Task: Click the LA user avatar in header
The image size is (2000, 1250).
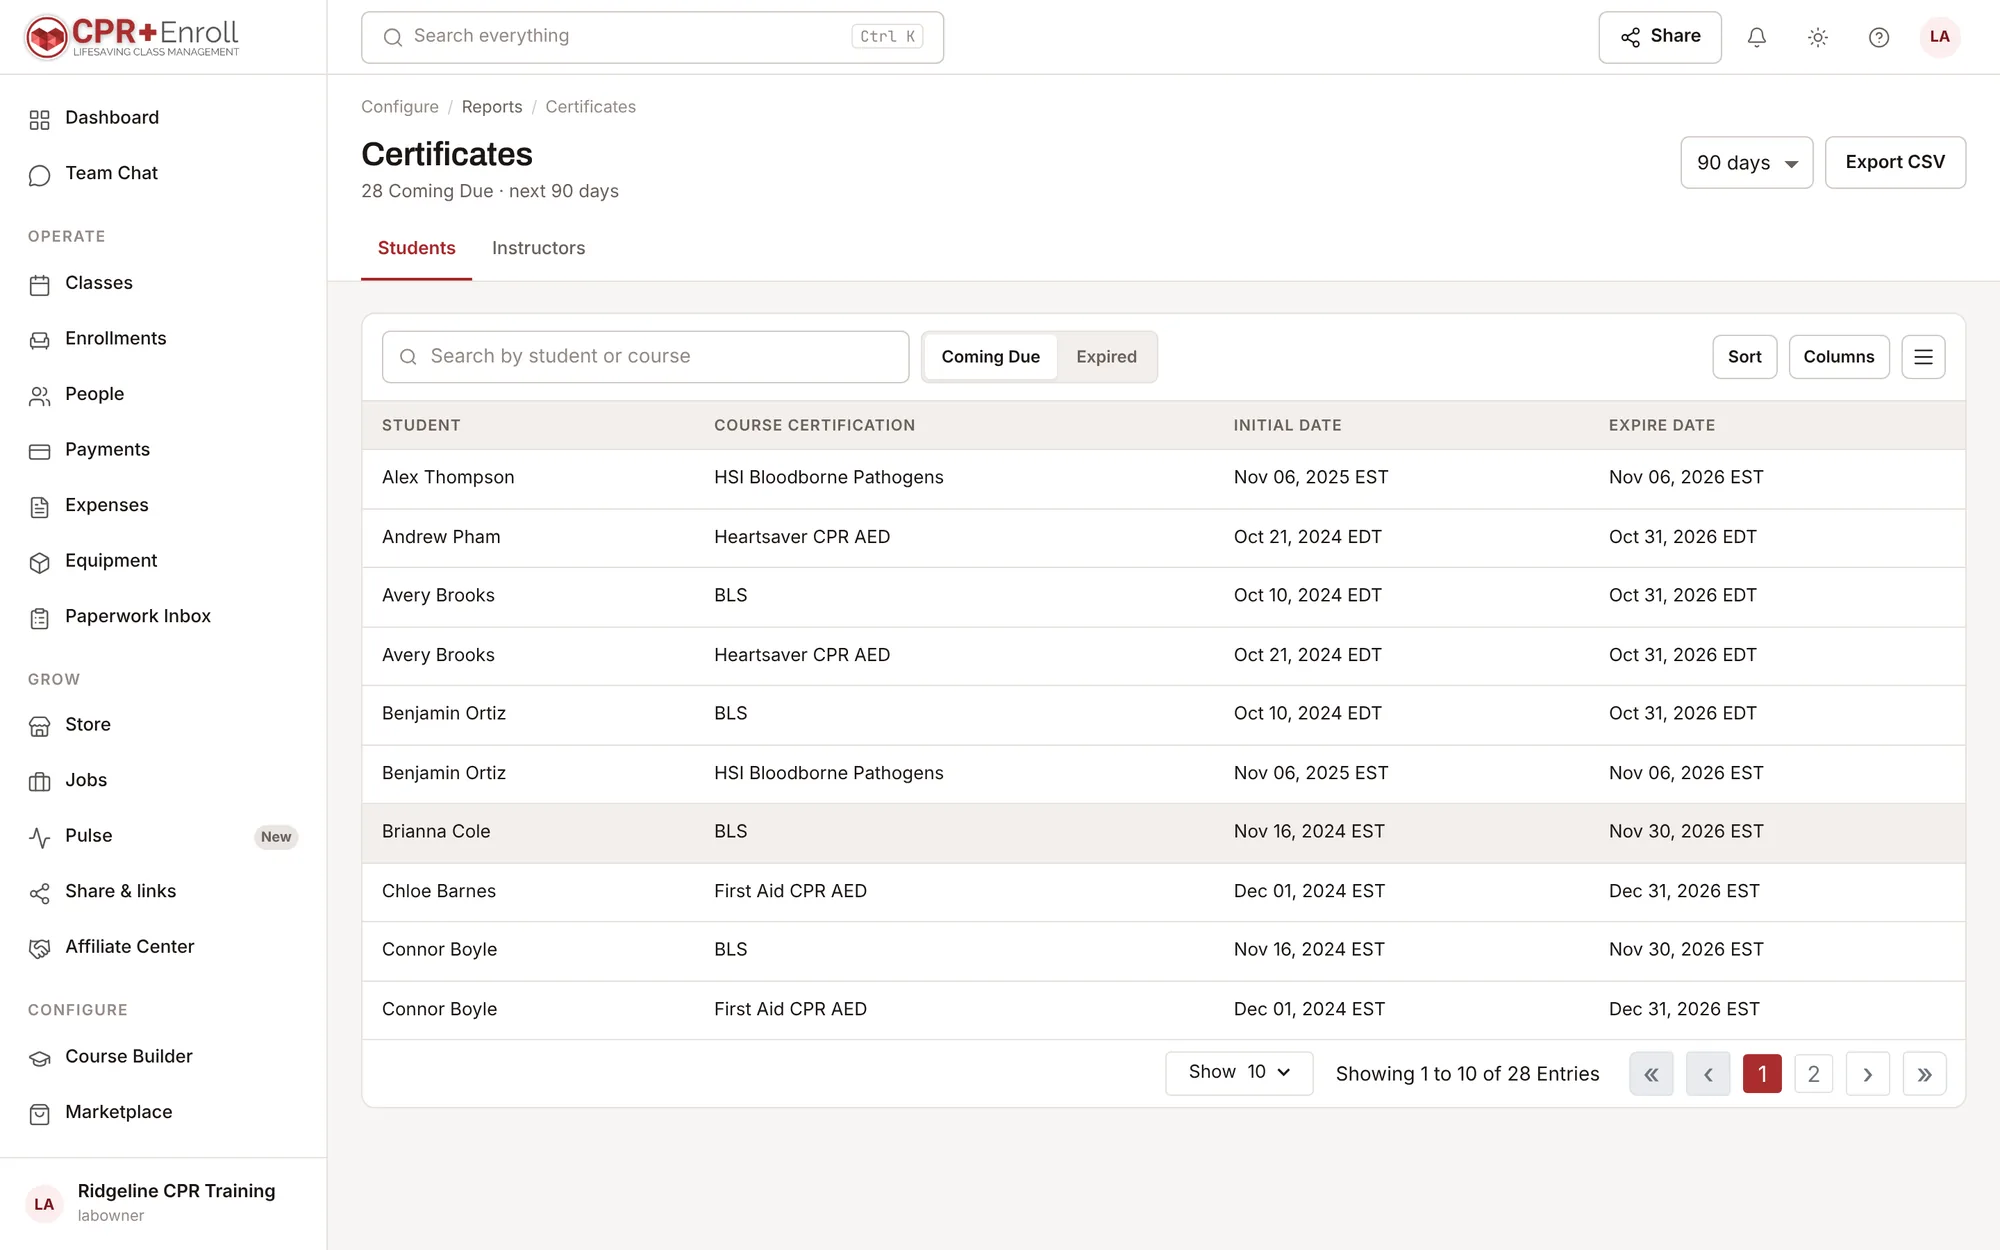Action: [x=1939, y=37]
